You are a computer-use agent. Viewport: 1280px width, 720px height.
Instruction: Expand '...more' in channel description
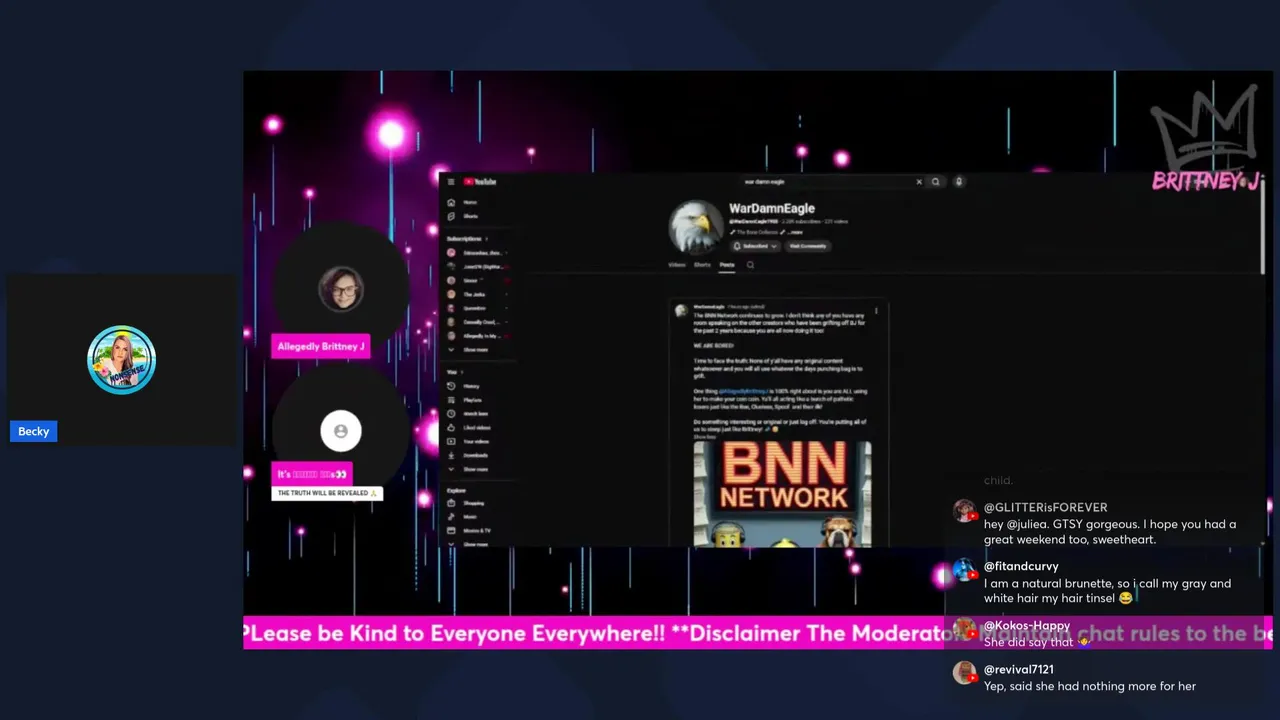(x=795, y=232)
